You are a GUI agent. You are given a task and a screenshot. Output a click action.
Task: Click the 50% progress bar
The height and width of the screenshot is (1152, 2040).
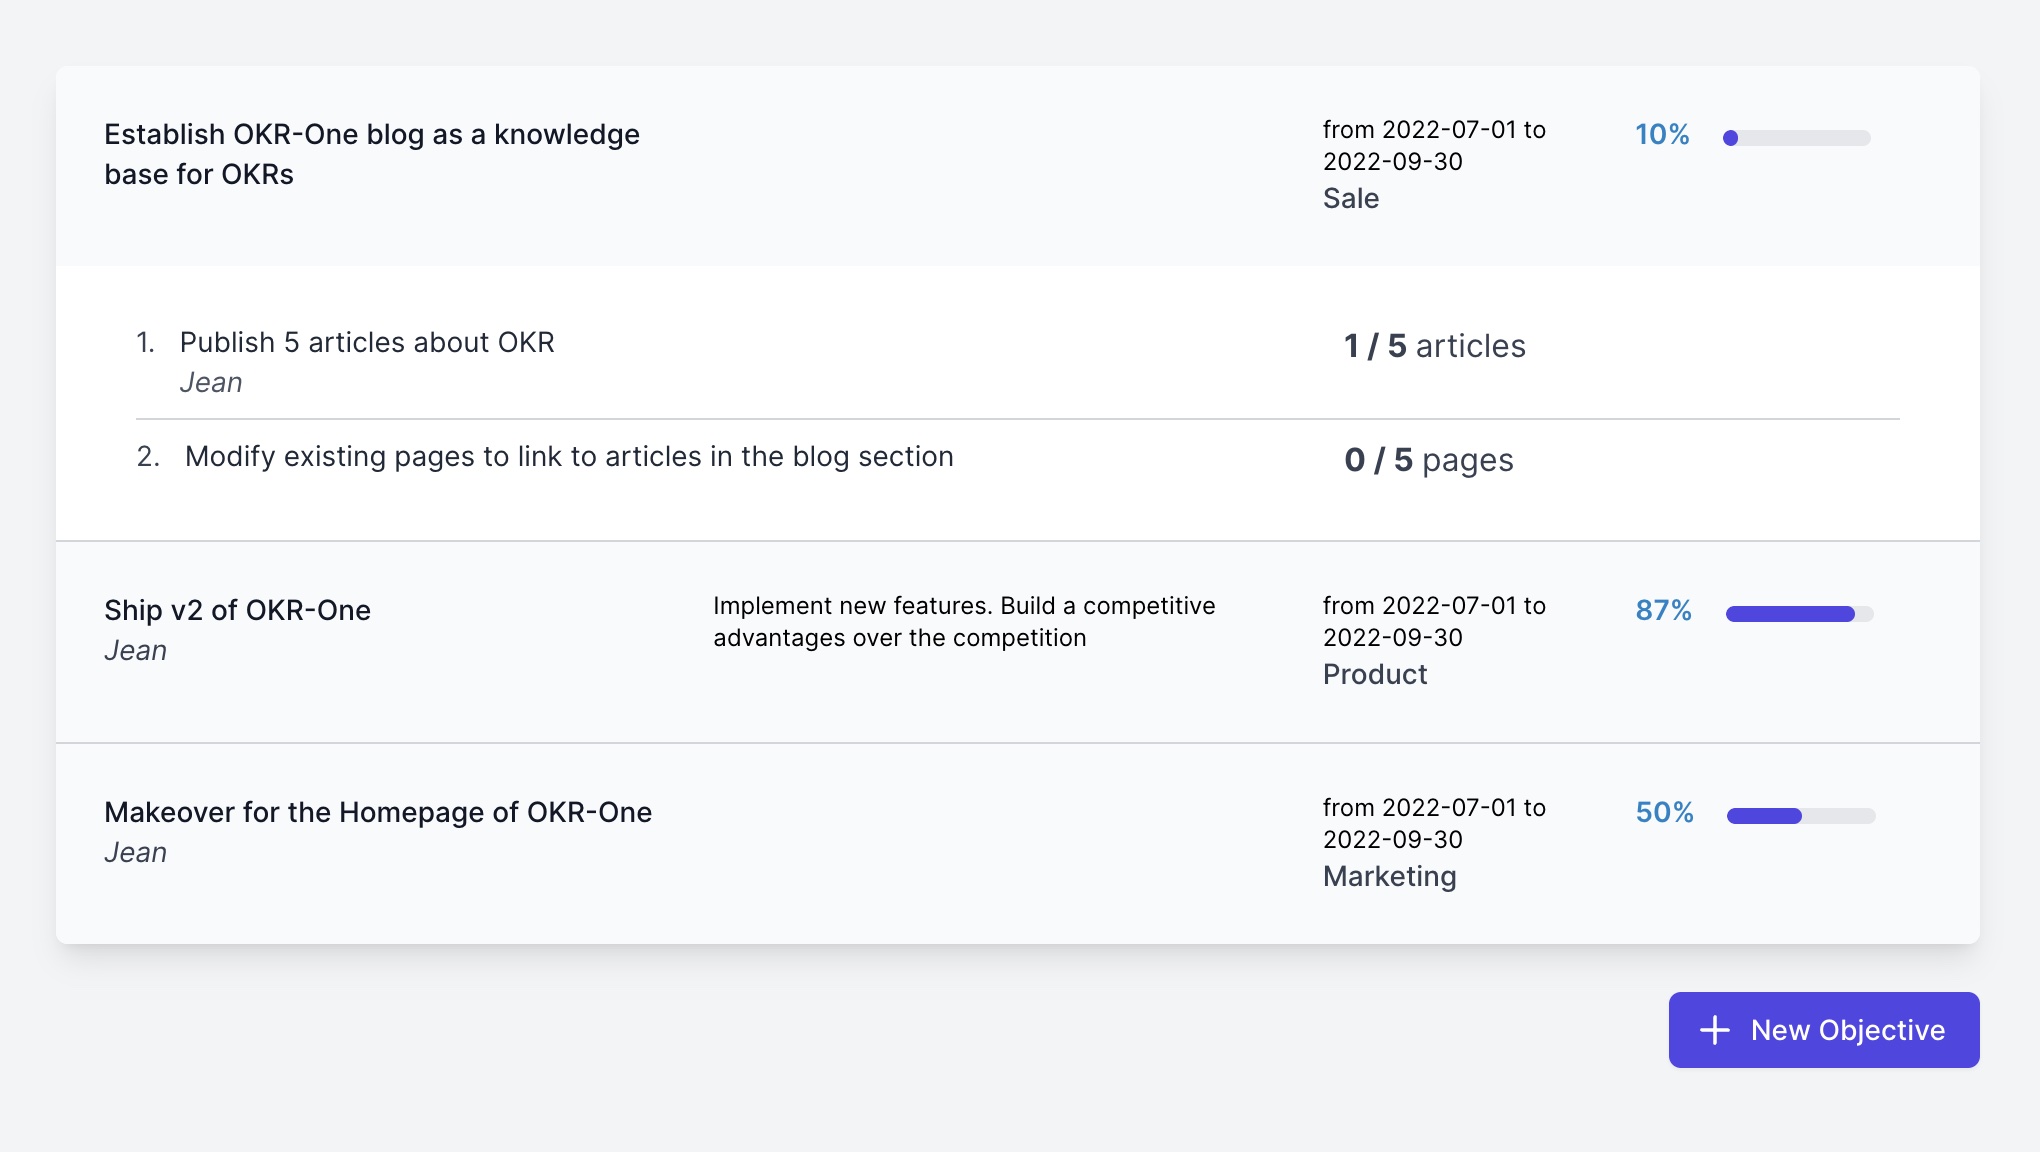tap(1800, 816)
